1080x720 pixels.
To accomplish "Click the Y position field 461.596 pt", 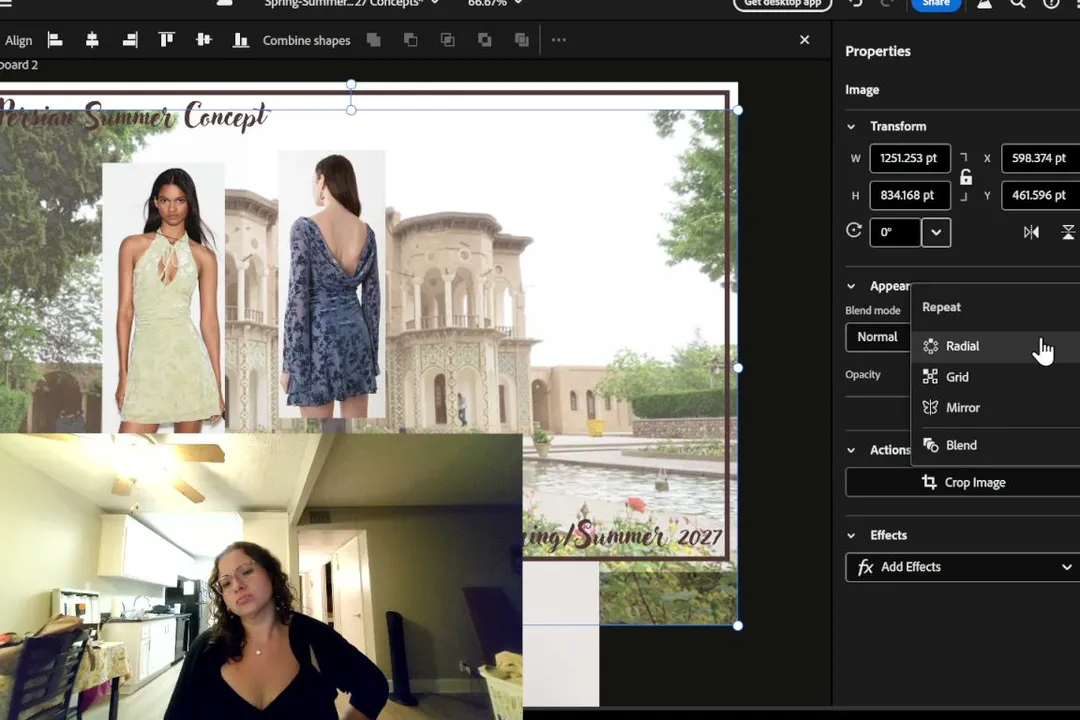I will tap(1041, 196).
